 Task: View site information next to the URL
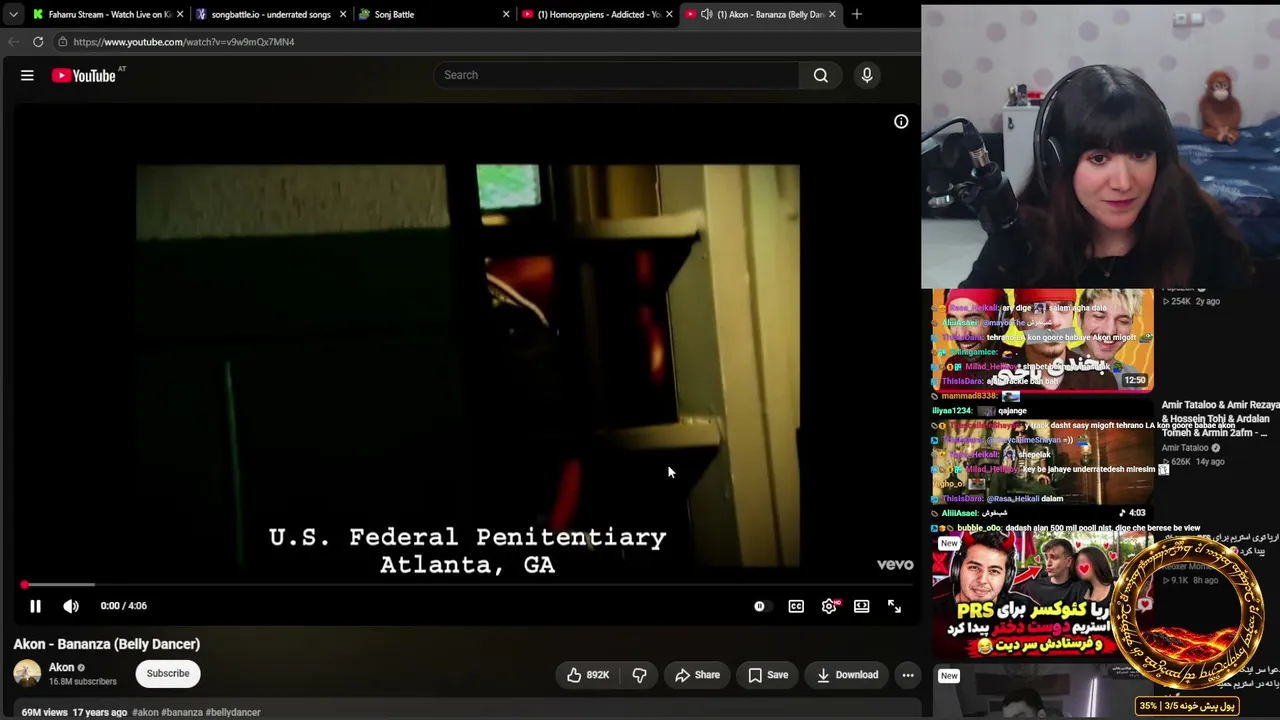click(62, 42)
